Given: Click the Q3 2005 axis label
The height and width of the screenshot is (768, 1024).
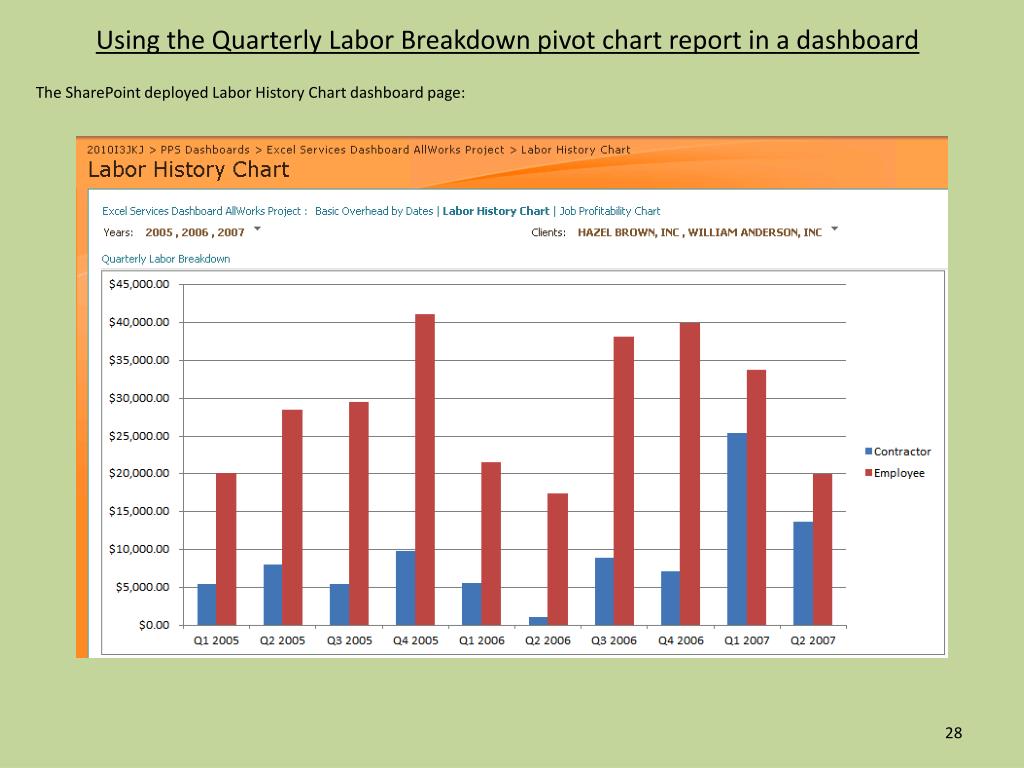Looking at the screenshot, I should pyautogui.click(x=349, y=641).
